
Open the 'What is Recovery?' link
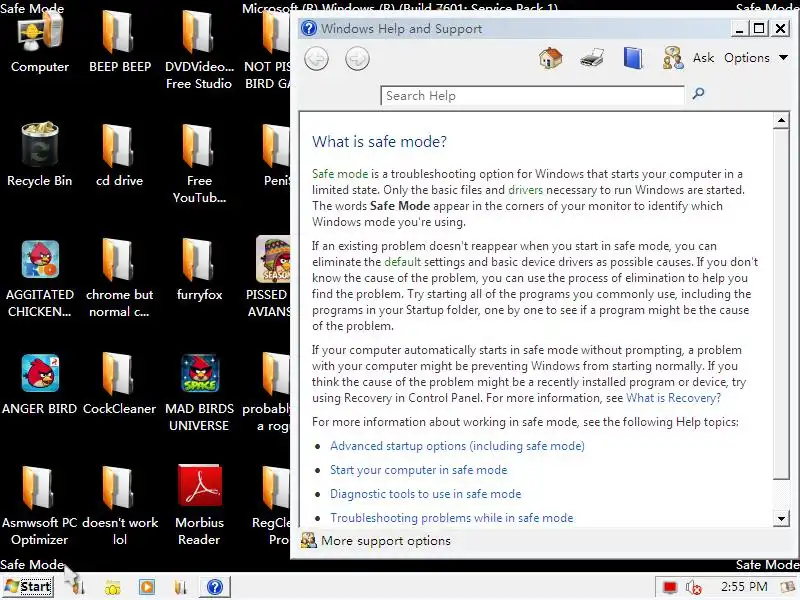coord(673,398)
